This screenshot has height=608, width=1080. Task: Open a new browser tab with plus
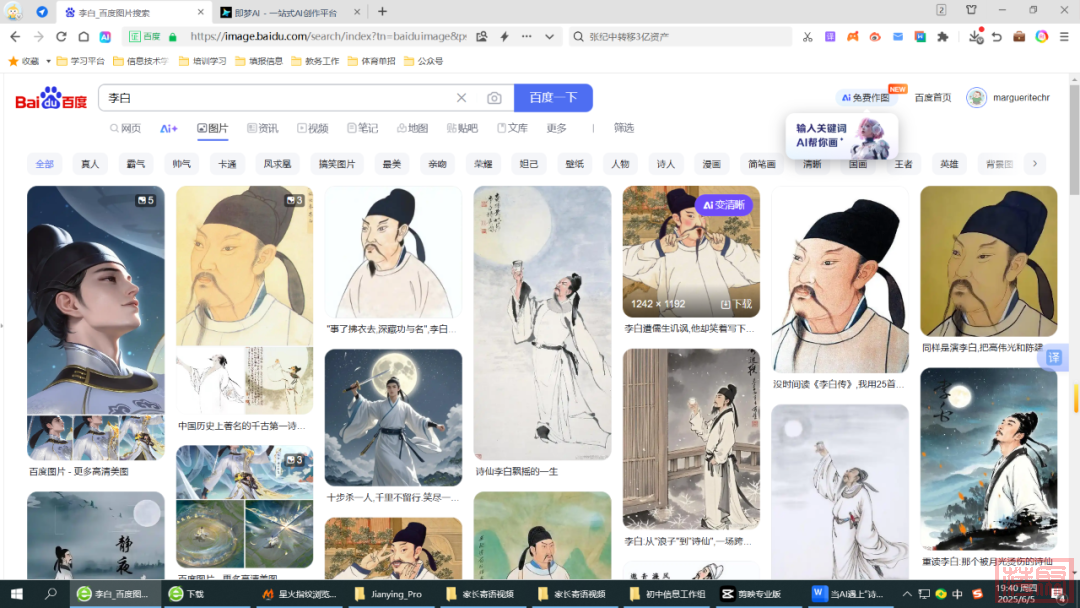coord(382,12)
